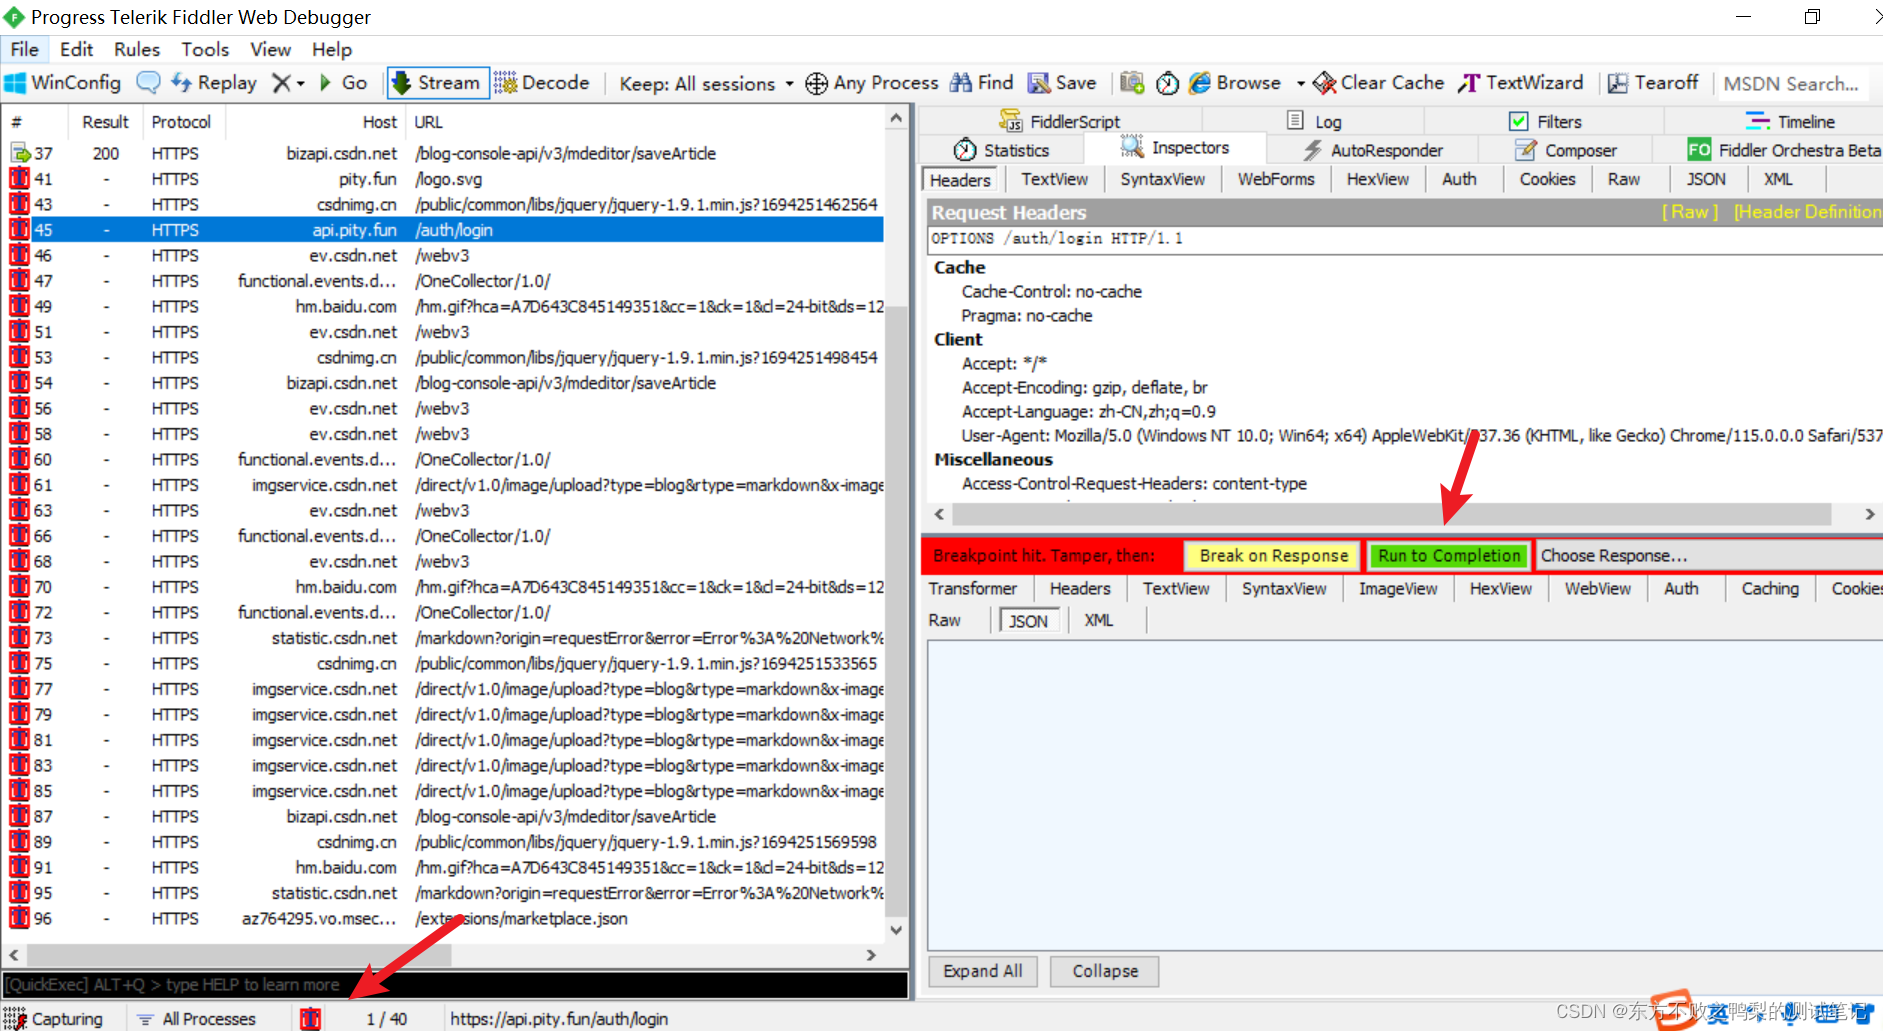Select request Raw inspector tab
Image resolution: width=1883 pixels, height=1031 pixels.
tap(1624, 179)
